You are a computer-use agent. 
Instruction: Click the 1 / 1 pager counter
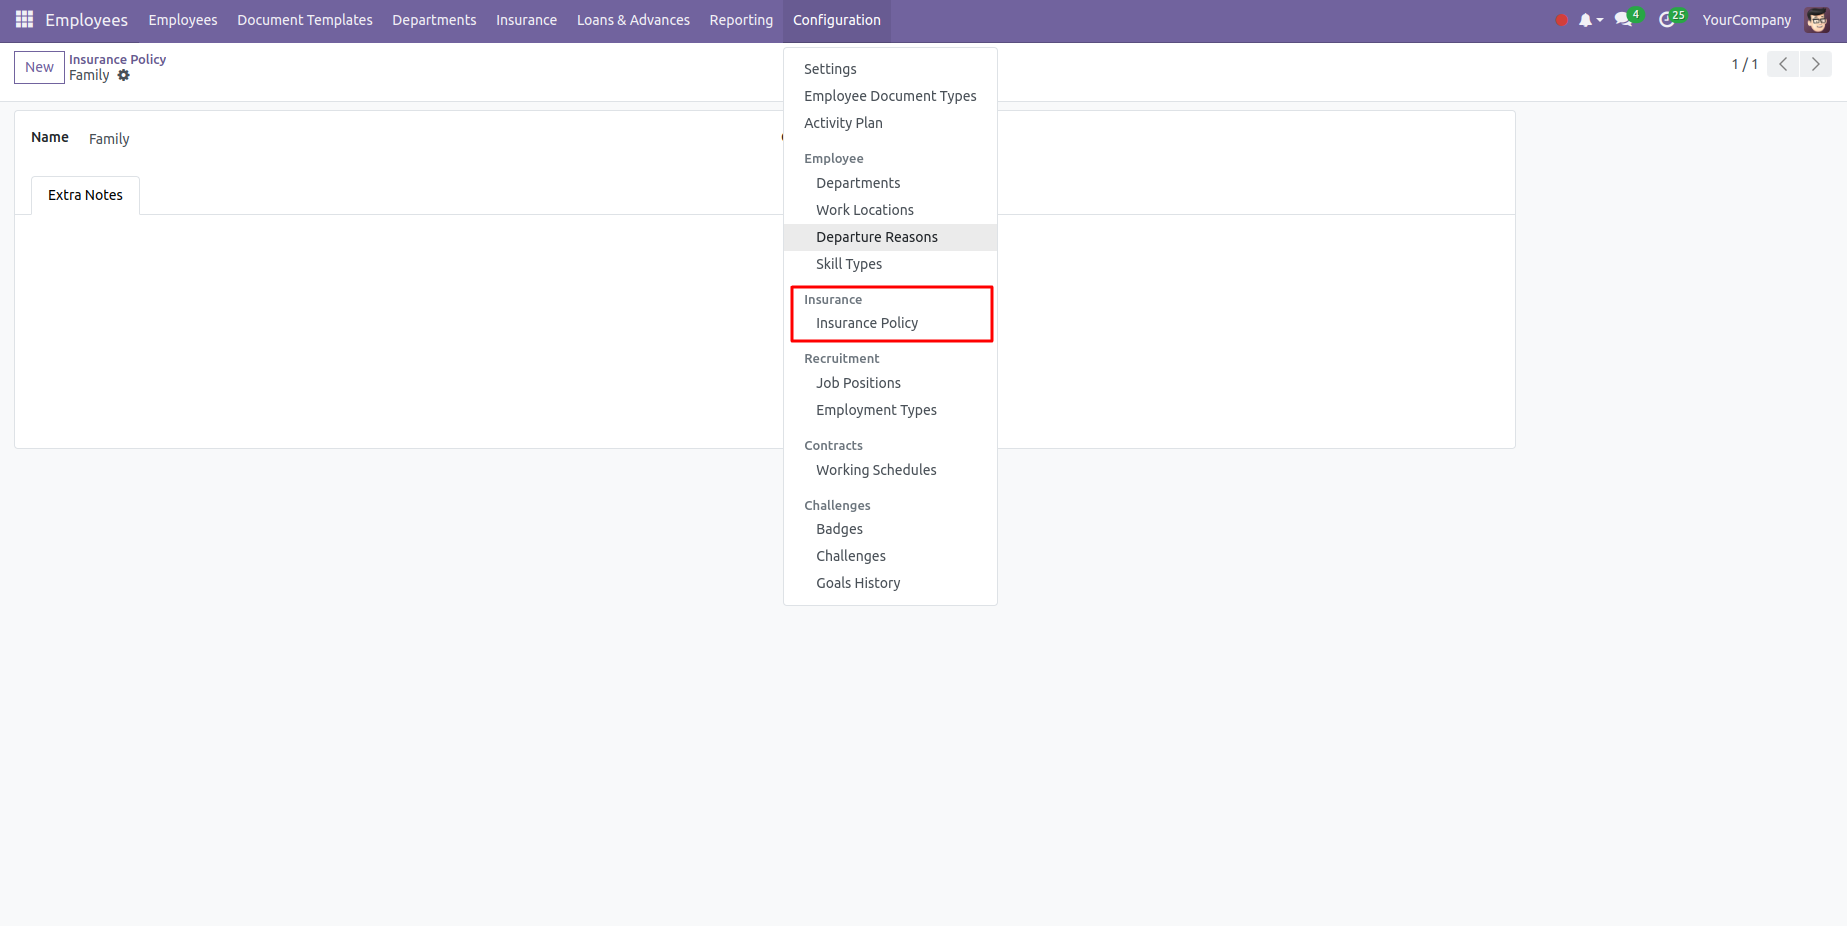tap(1744, 64)
